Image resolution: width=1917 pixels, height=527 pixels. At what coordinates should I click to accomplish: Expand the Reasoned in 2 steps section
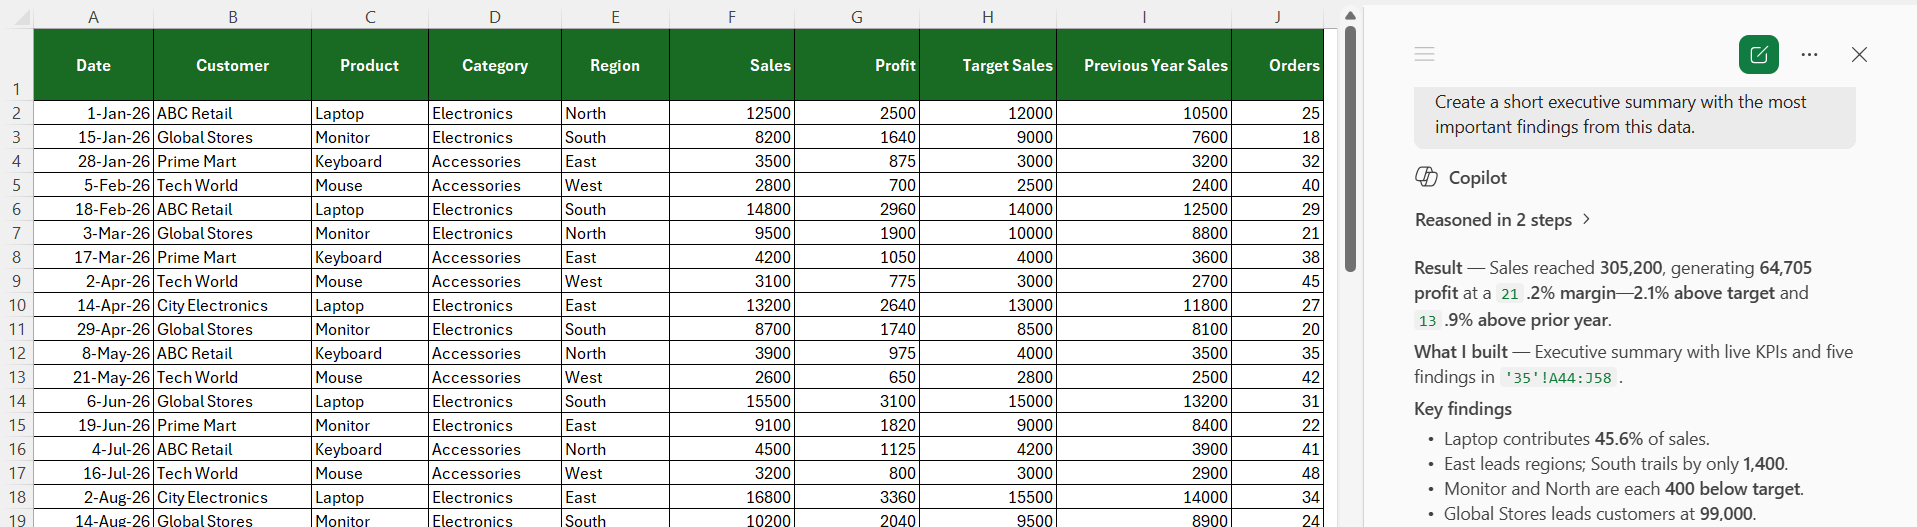click(1502, 220)
